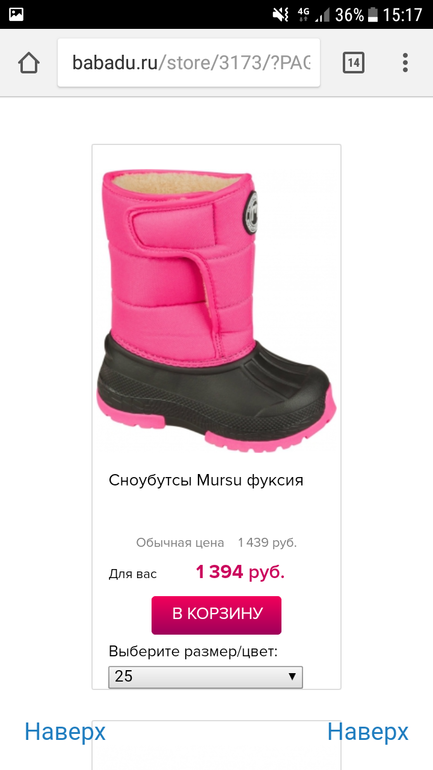The height and width of the screenshot is (770, 433).
Task: Tap the battery icon in status bar
Action: (373, 15)
